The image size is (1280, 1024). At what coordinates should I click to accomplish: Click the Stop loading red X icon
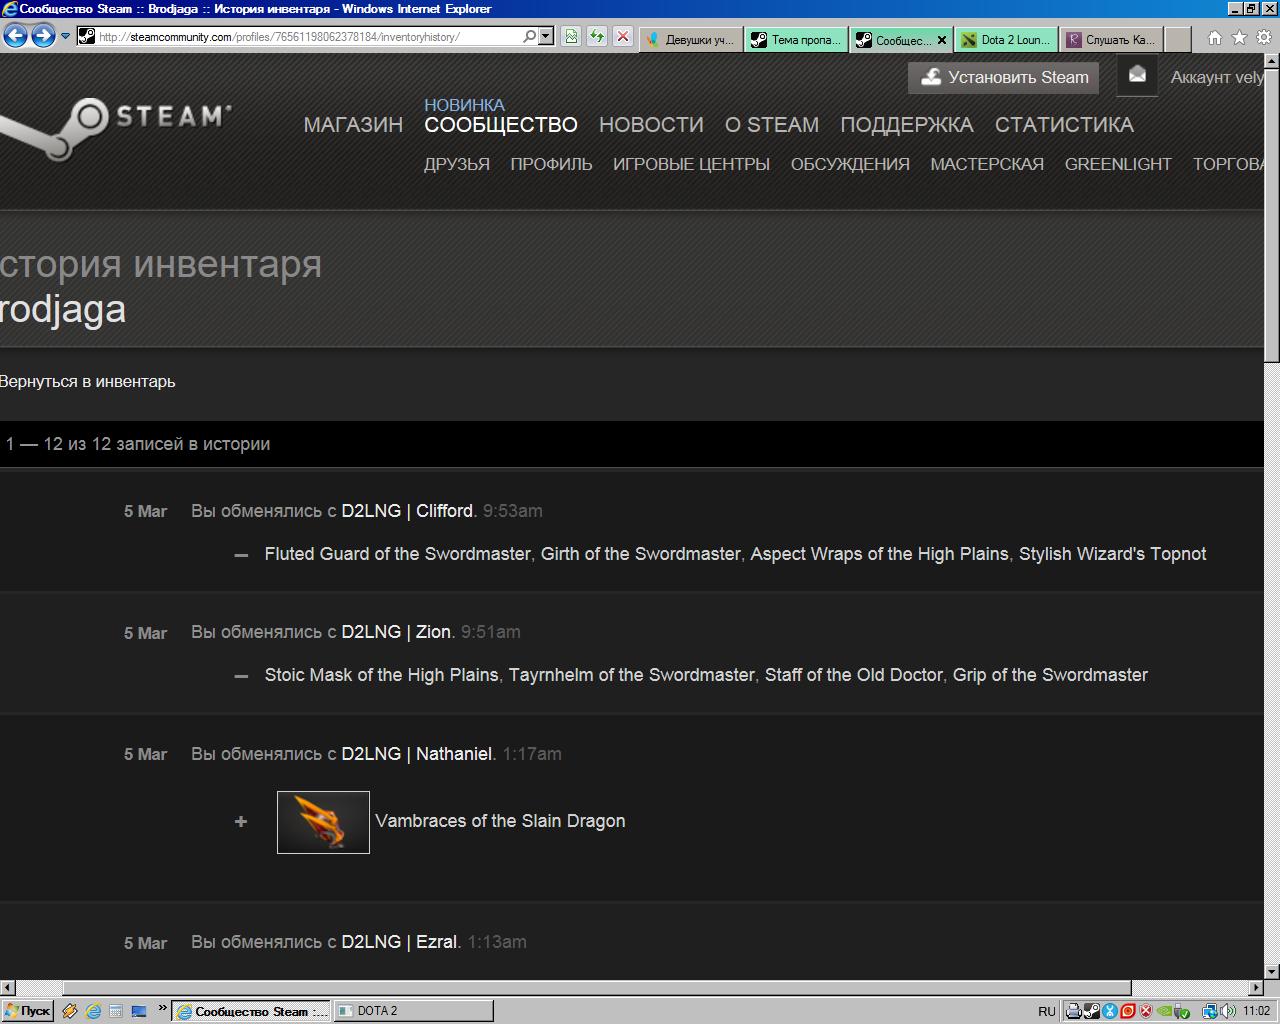[x=622, y=36]
